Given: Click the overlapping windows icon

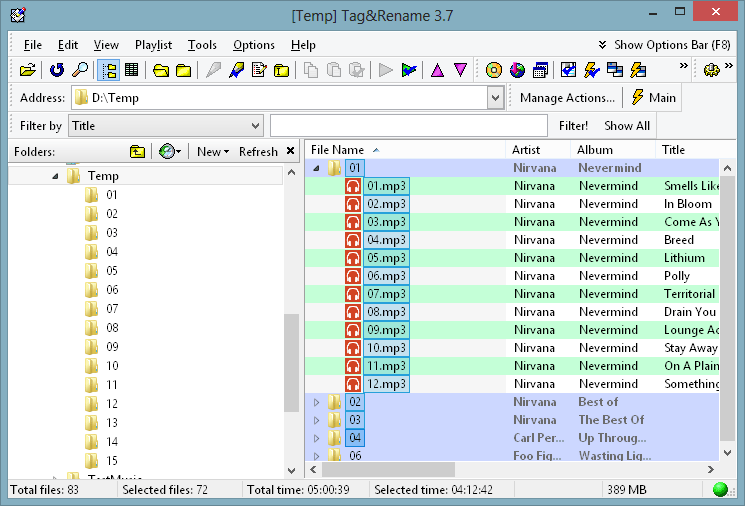Looking at the screenshot, I should (x=615, y=70).
